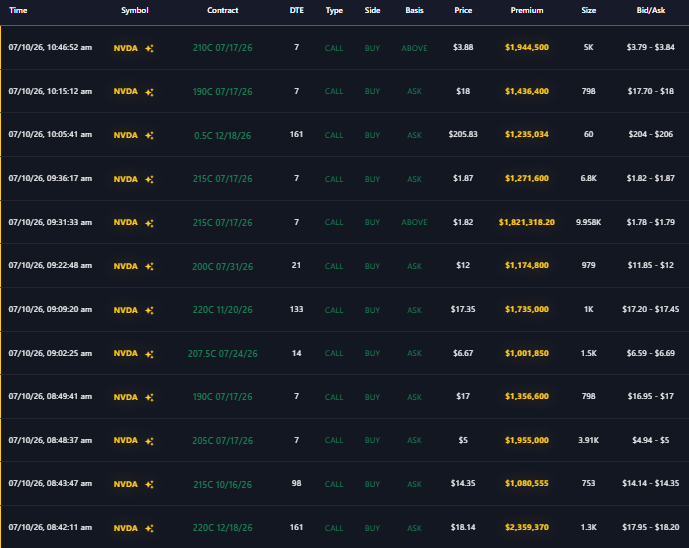Viewport: 689px width, 548px height.
Task: Click sparkle icon in the 10:46:52 am row
Action: (149, 48)
